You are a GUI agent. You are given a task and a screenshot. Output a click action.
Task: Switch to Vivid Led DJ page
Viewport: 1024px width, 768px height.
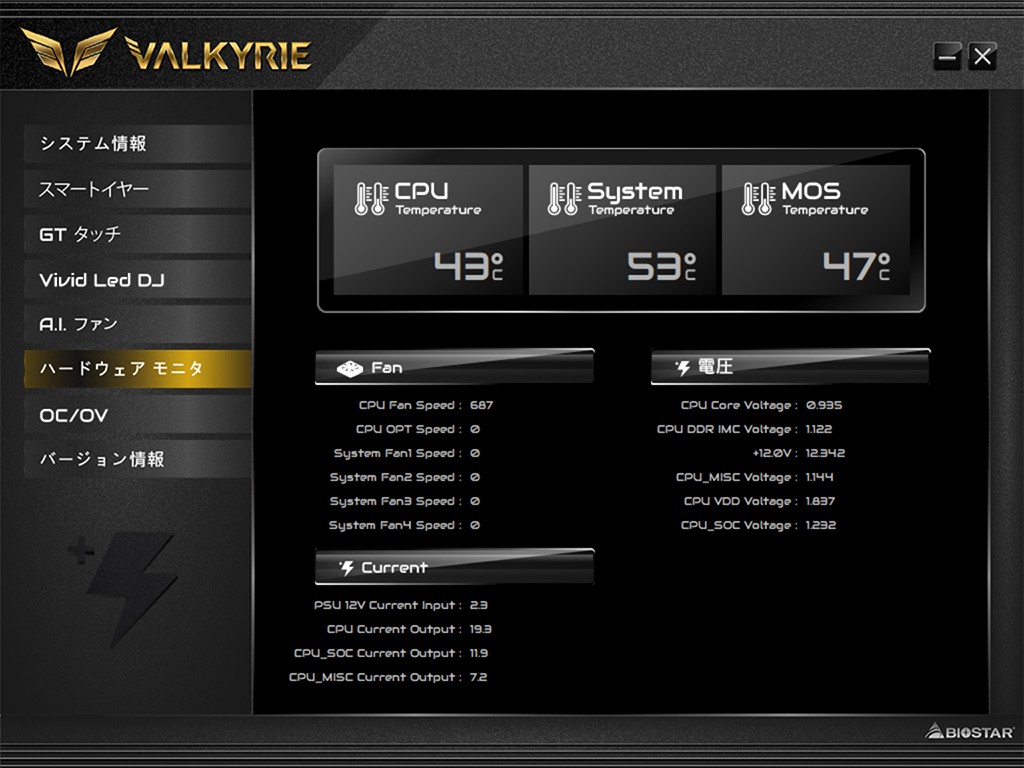pos(138,280)
